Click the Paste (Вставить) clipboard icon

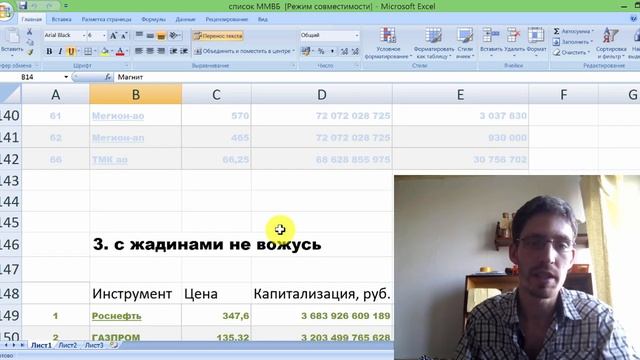point(12,37)
